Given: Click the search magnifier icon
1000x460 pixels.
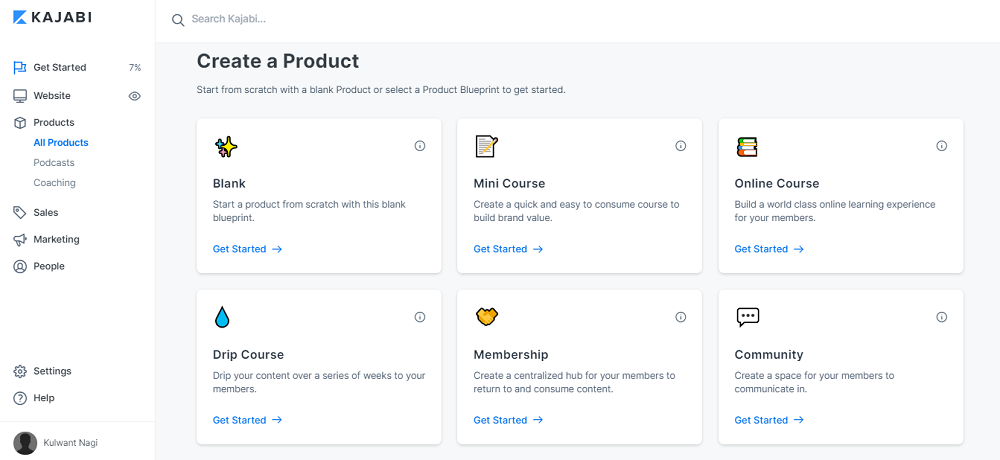Looking at the screenshot, I should [x=178, y=20].
